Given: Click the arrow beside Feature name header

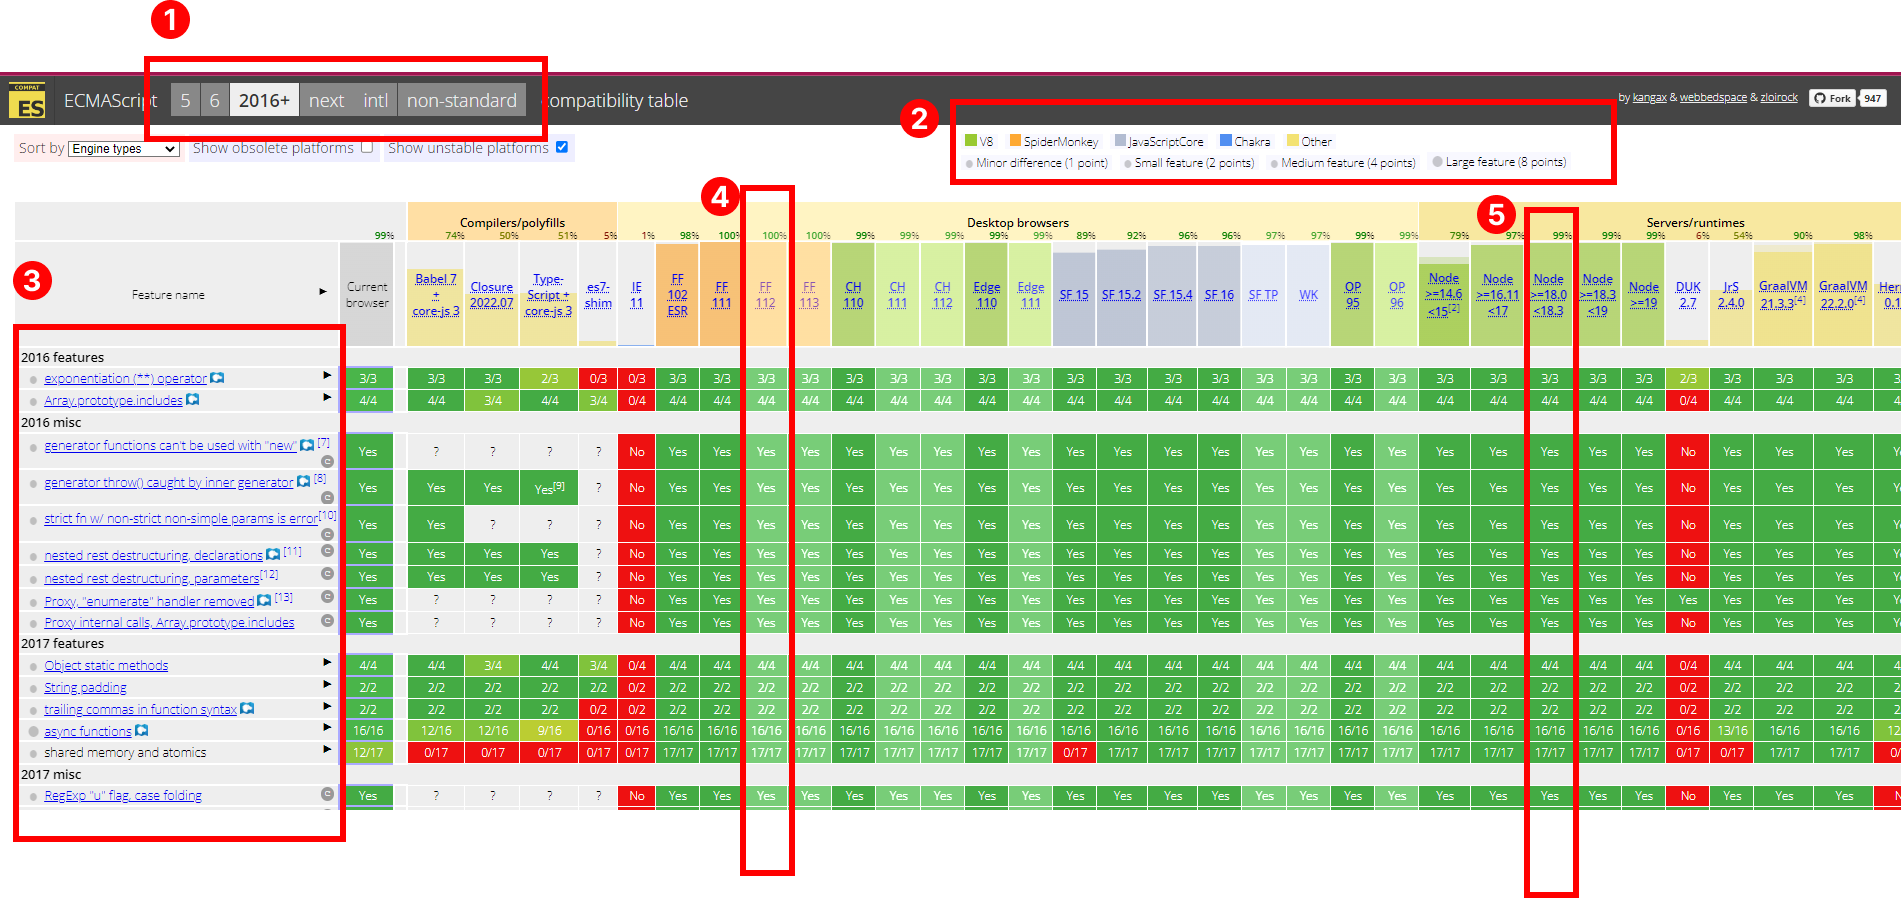Looking at the screenshot, I should (x=323, y=292).
